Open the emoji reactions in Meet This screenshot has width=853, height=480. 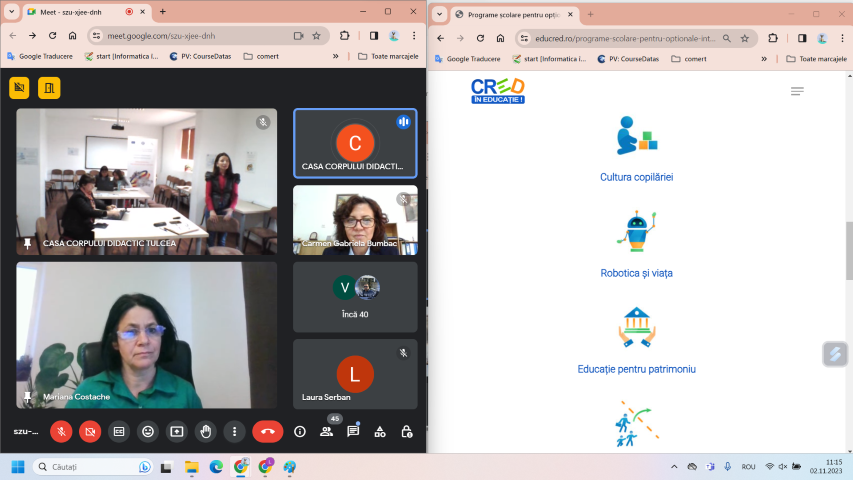point(148,432)
